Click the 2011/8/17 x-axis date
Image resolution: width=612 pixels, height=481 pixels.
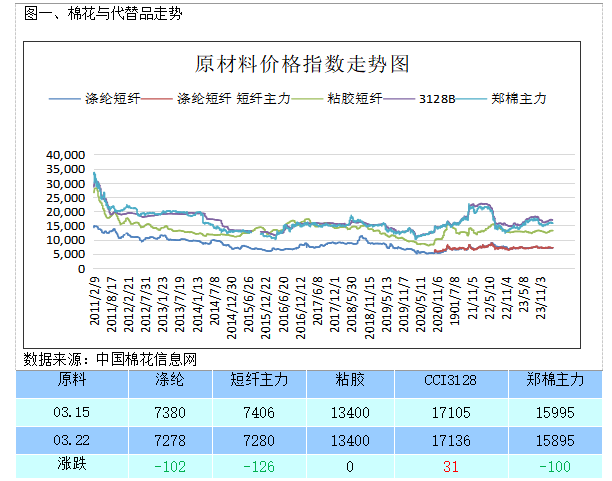point(112,305)
